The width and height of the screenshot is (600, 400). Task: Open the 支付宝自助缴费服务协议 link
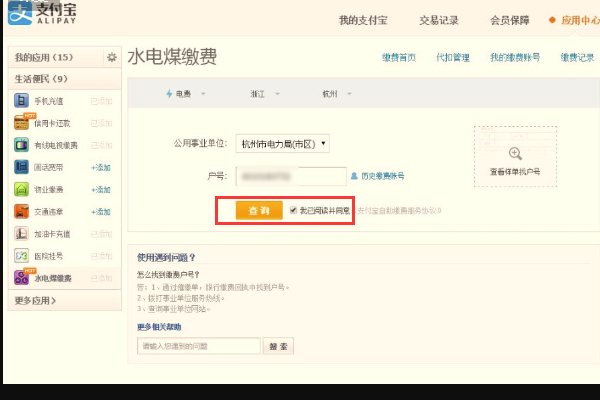coord(399,210)
